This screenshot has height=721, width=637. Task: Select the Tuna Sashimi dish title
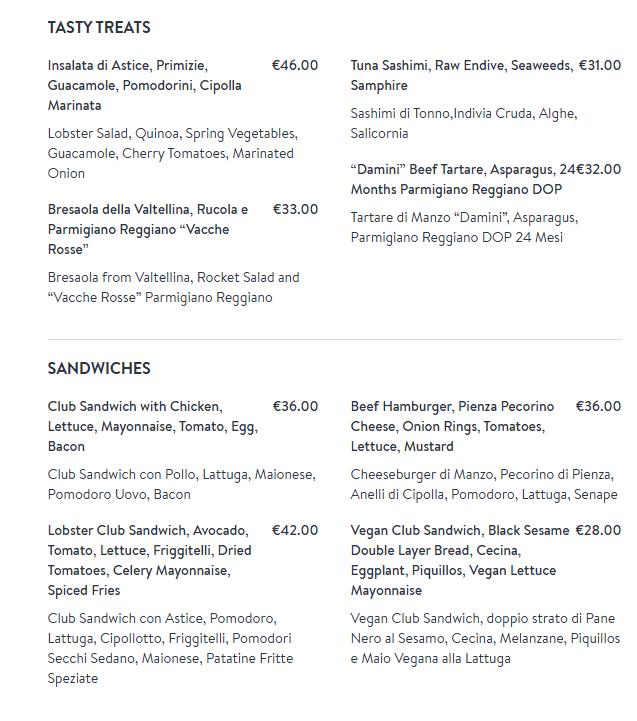pyautogui.click(x=460, y=75)
